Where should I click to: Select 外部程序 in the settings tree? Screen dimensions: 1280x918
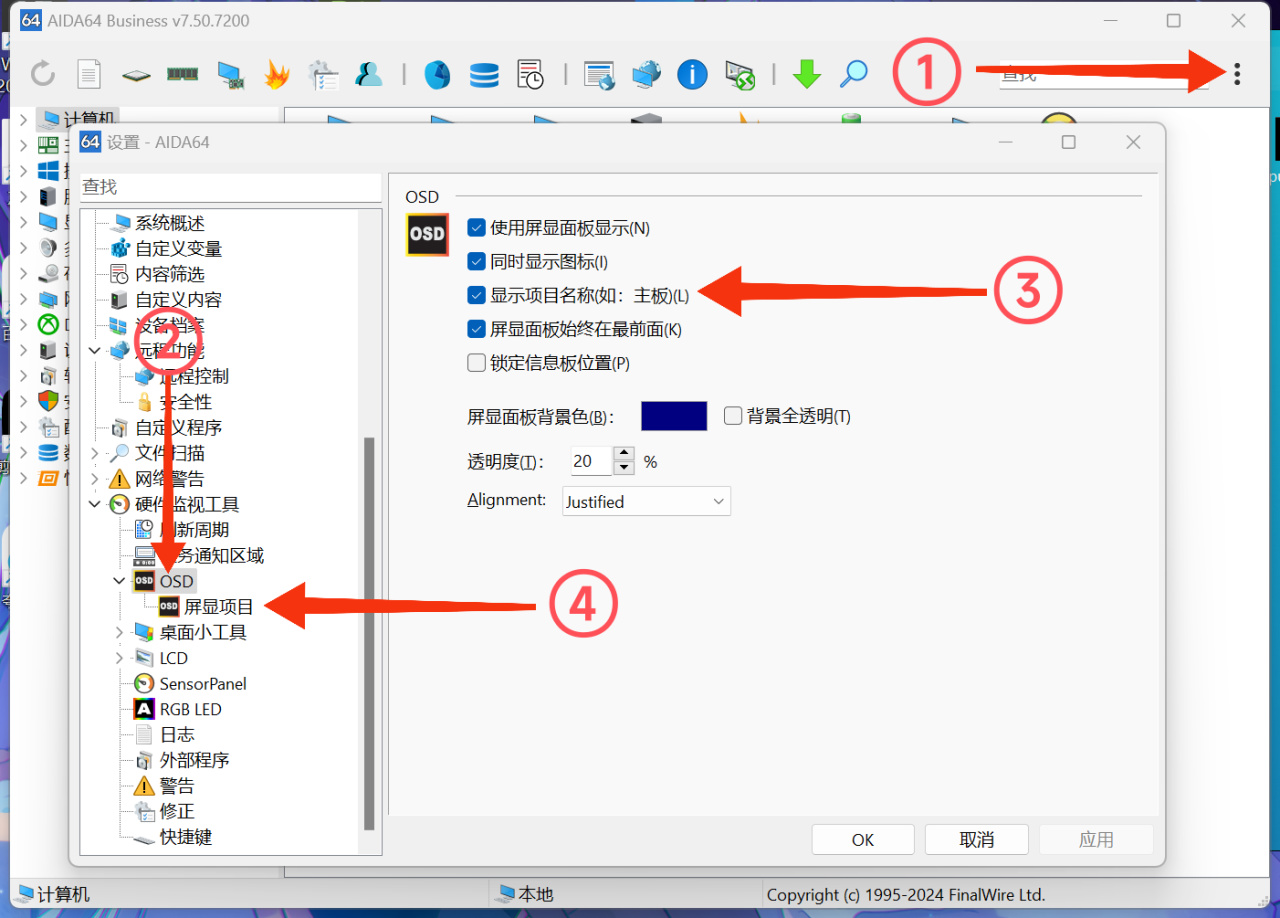pos(194,760)
